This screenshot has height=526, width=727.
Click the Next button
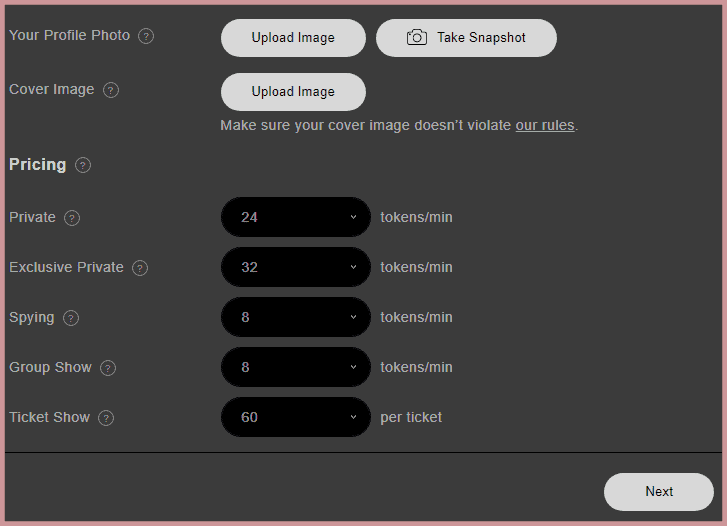(x=659, y=491)
